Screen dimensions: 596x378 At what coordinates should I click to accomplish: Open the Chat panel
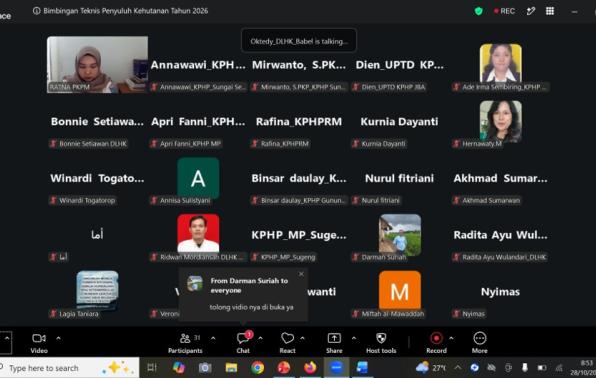pos(243,343)
